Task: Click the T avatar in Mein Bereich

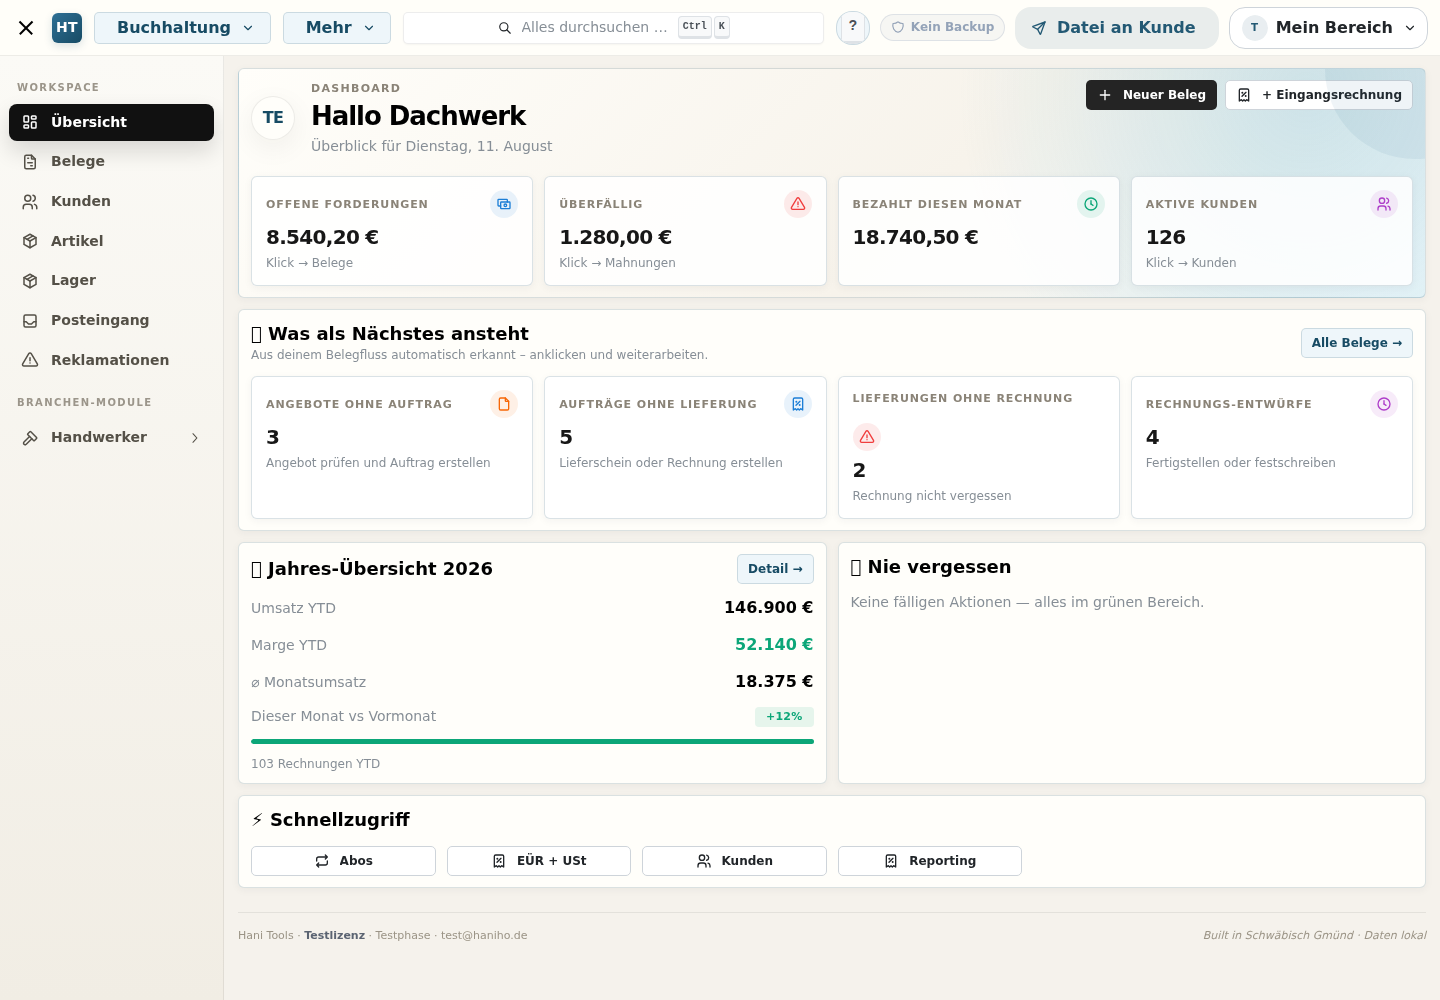Action: (x=1254, y=28)
